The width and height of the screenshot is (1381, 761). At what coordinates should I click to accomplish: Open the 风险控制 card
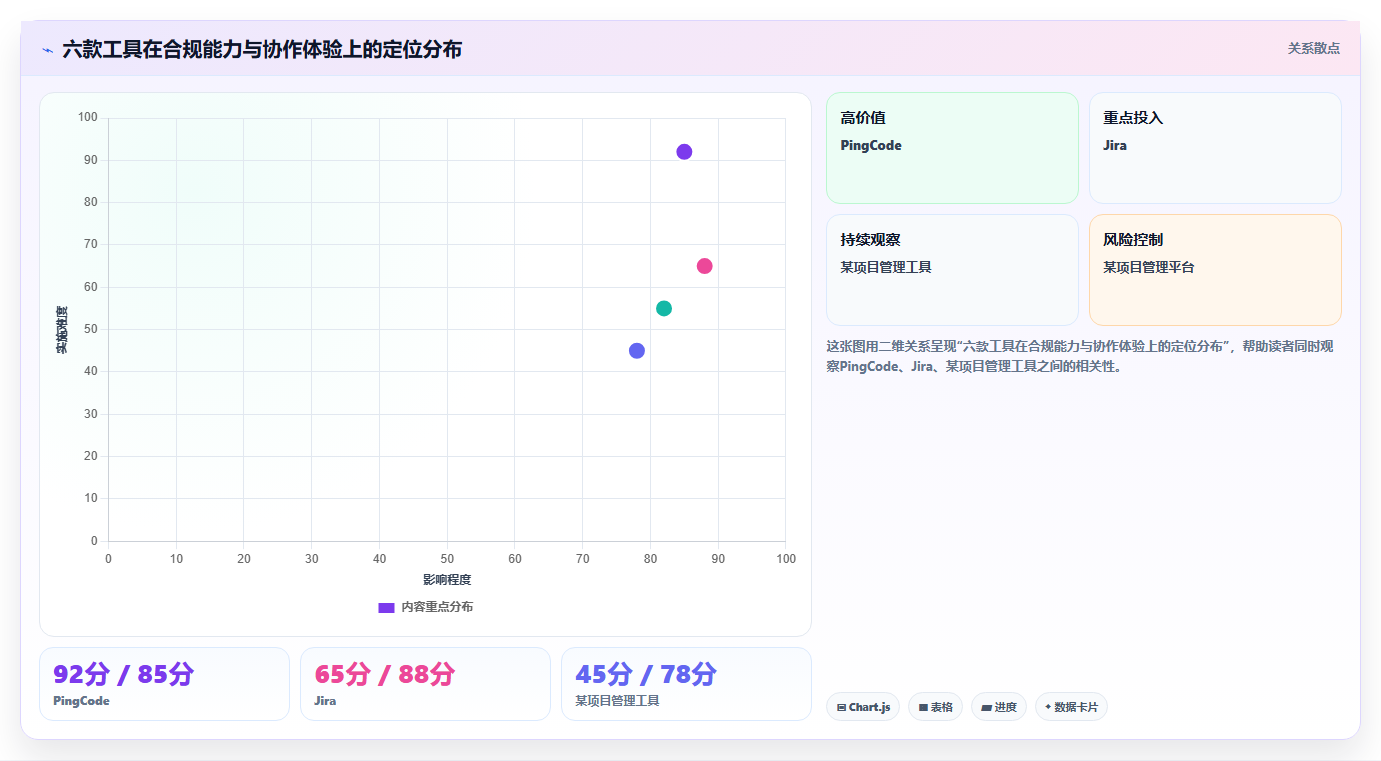point(1215,270)
